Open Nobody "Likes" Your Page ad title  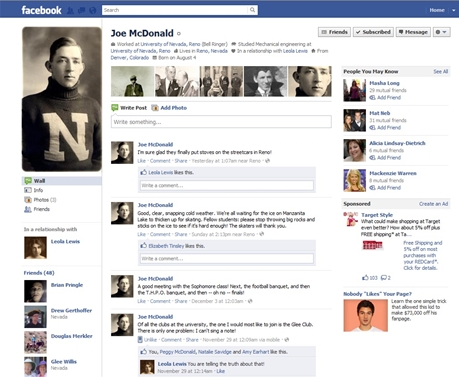(x=377, y=294)
